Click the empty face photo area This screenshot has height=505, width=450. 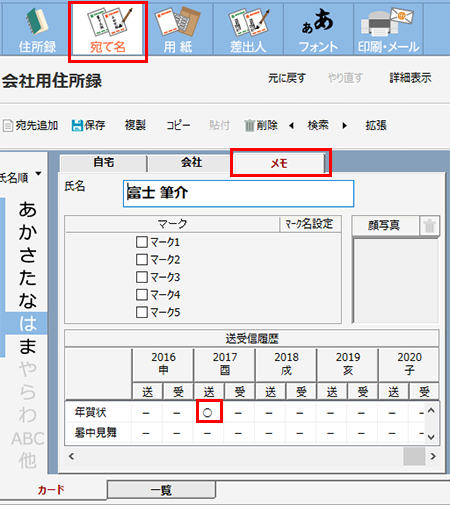tap(396, 280)
